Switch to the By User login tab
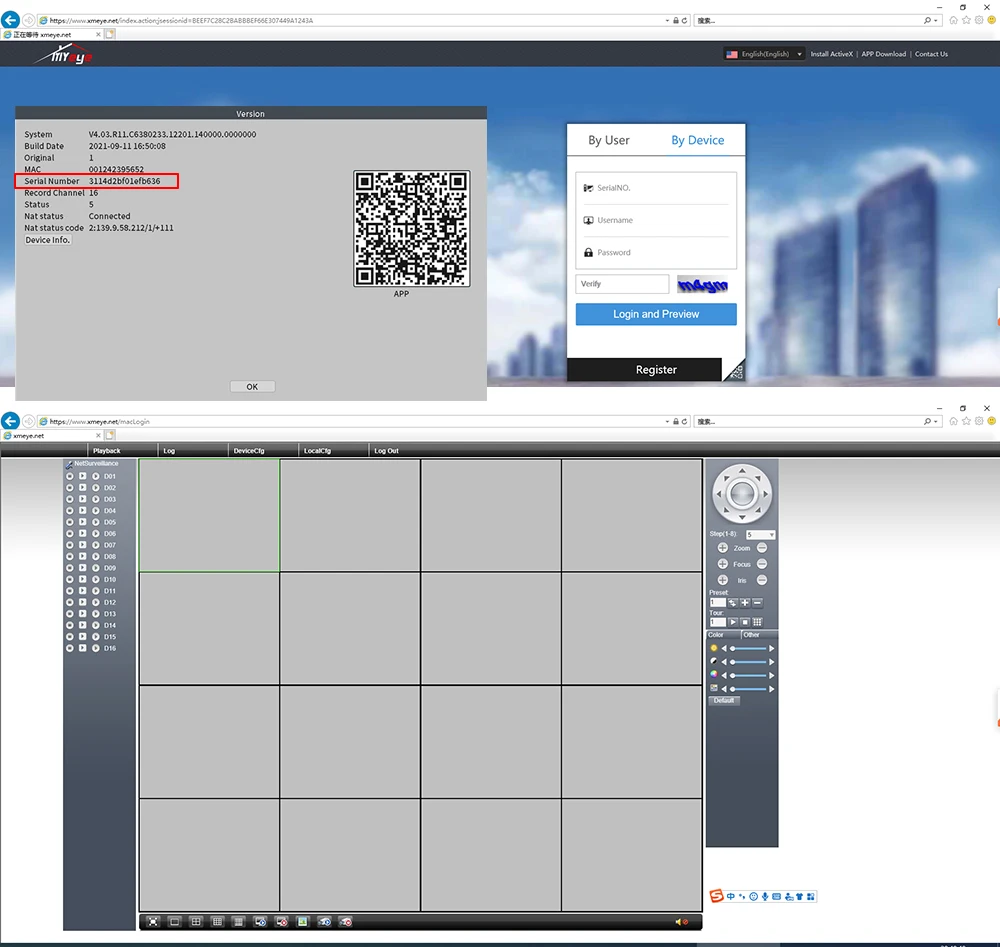The image size is (1000, 947). coord(608,140)
